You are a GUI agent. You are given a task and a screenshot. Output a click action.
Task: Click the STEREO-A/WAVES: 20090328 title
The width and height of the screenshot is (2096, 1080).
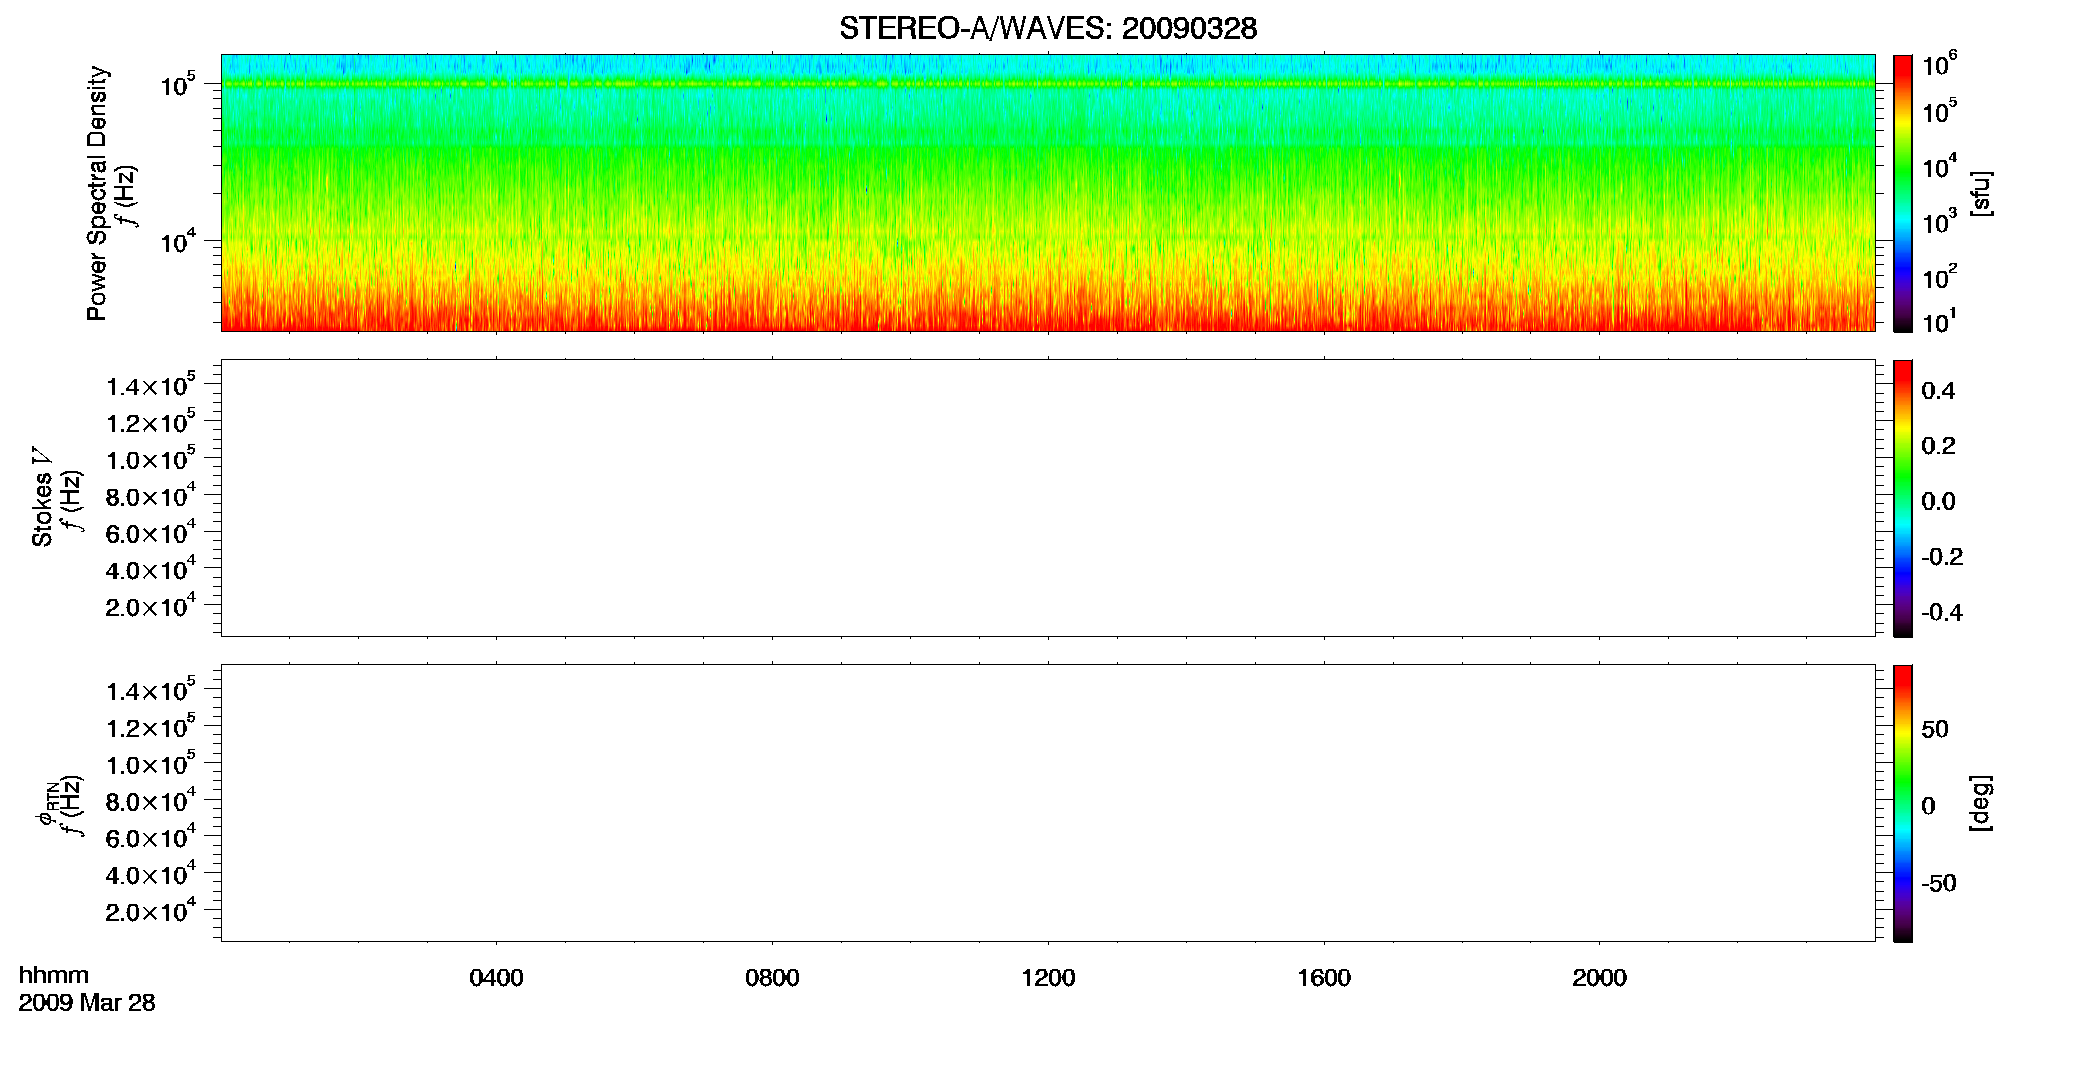coord(1048,29)
